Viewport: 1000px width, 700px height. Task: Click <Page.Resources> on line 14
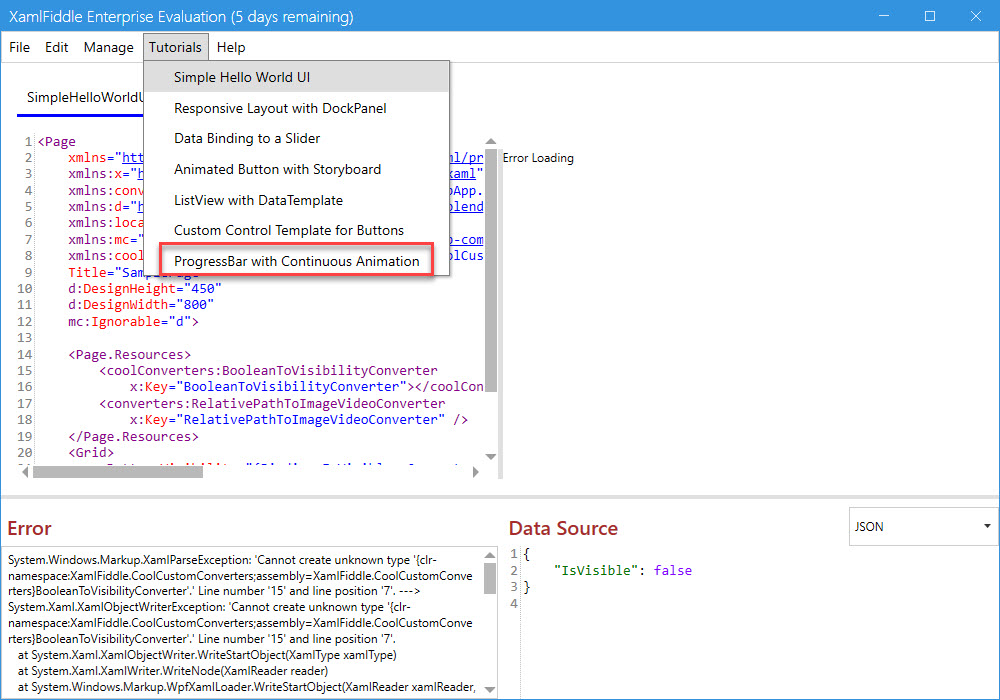(129, 354)
